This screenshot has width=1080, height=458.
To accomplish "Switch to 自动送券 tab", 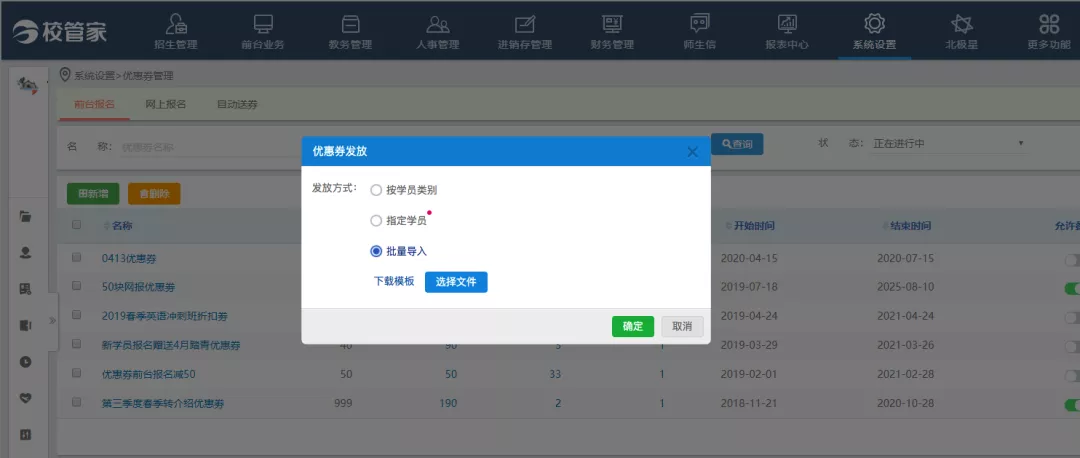I will pyautogui.click(x=237, y=104).
